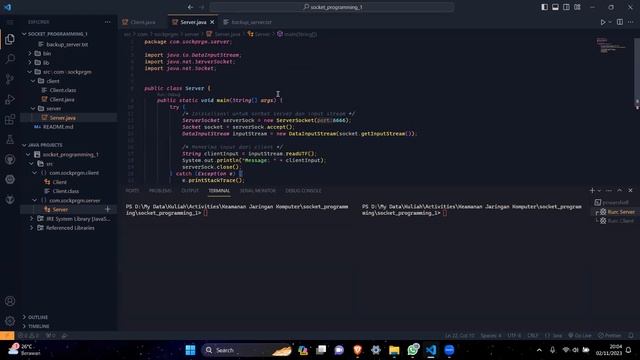640x360 pixels.
Task: Open the Testing flask view
Action: click(x=10, y=139)
